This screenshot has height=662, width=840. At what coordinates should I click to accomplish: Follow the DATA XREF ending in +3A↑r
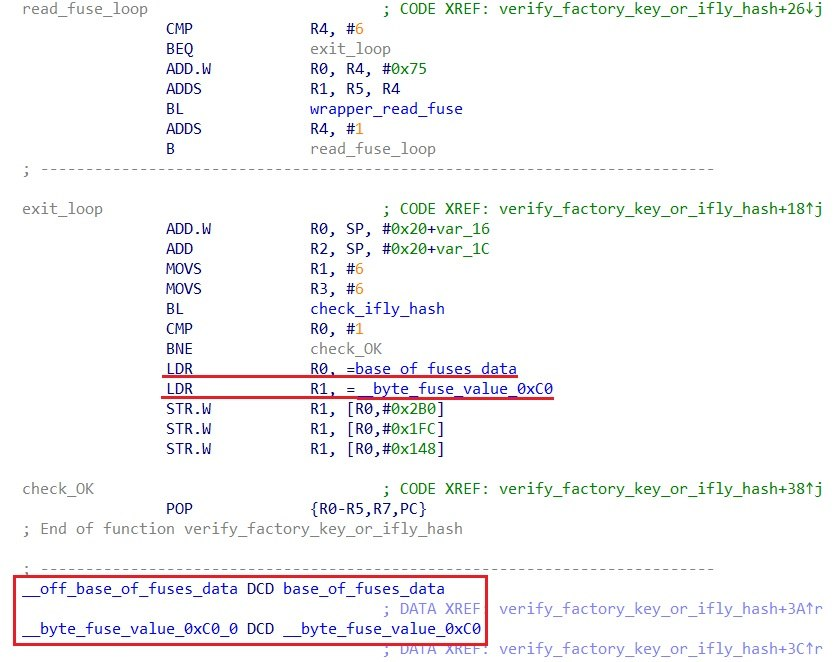click(661, 609)
